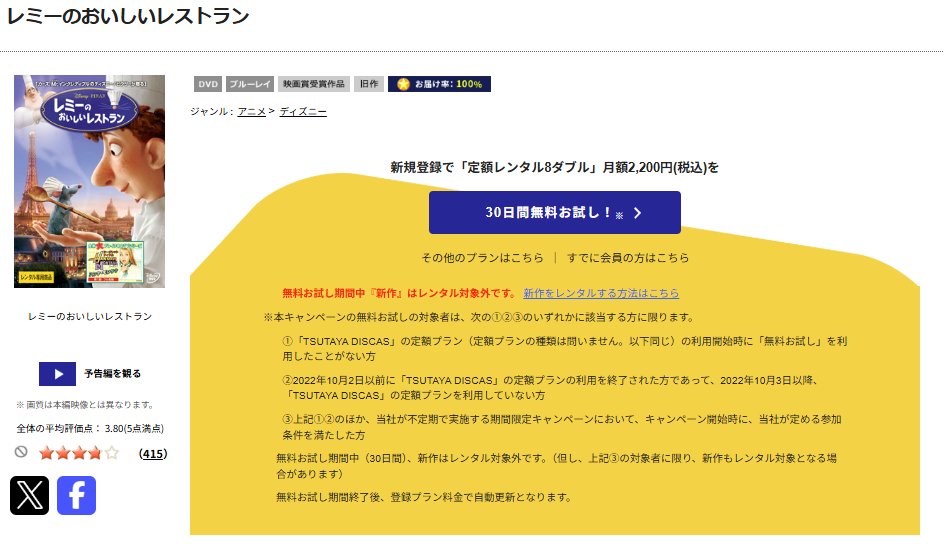Click the 無料お試し期間中（30日間） note paragraph
The image size is (944, 544).
tap(556, 466)
